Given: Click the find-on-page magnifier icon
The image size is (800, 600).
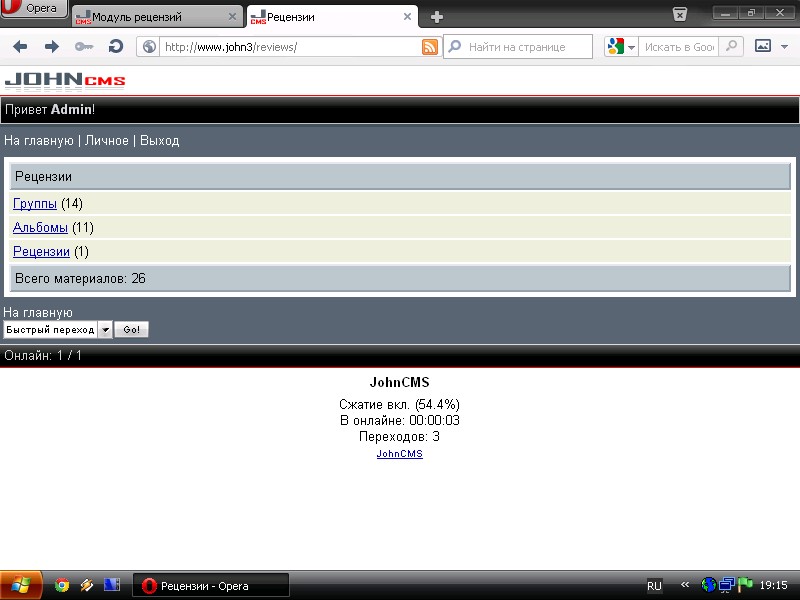Looking at the screenshot, I should click(x=455, y=47).
